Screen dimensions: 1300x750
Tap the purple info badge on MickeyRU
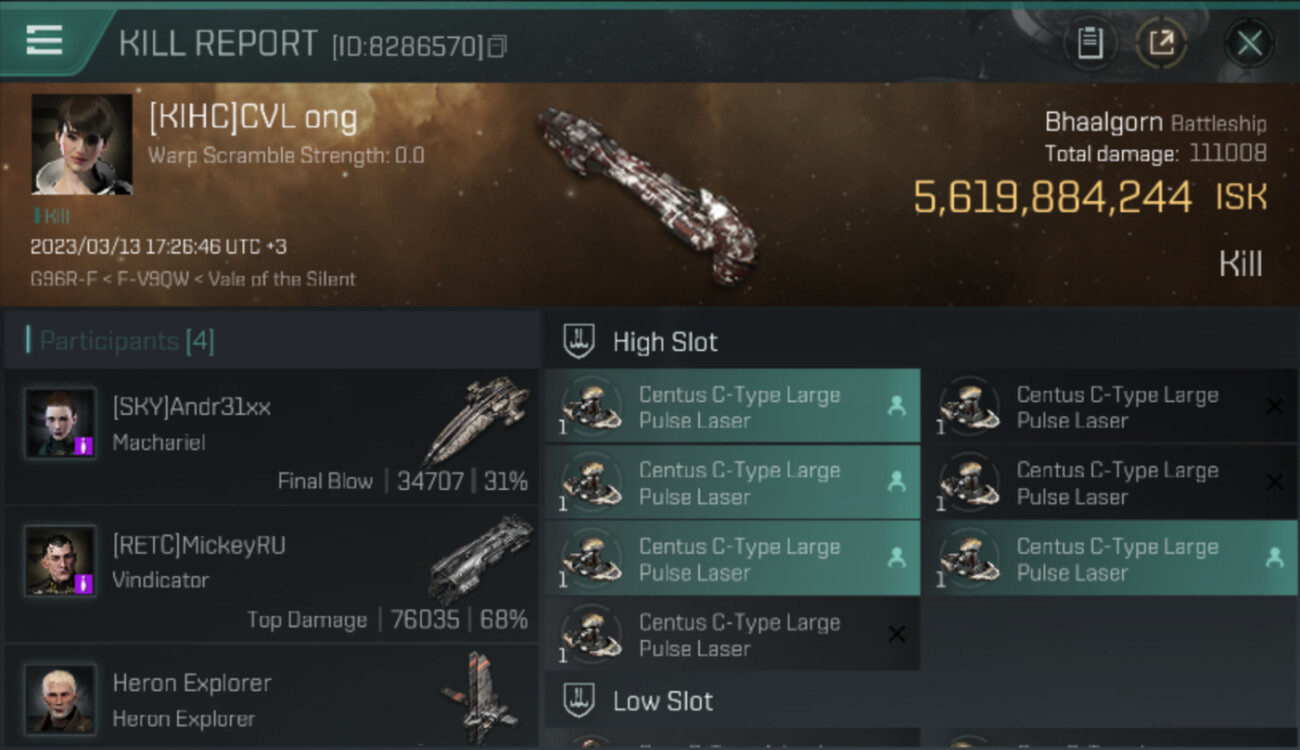pyautogui.click(x=84, y=582)
